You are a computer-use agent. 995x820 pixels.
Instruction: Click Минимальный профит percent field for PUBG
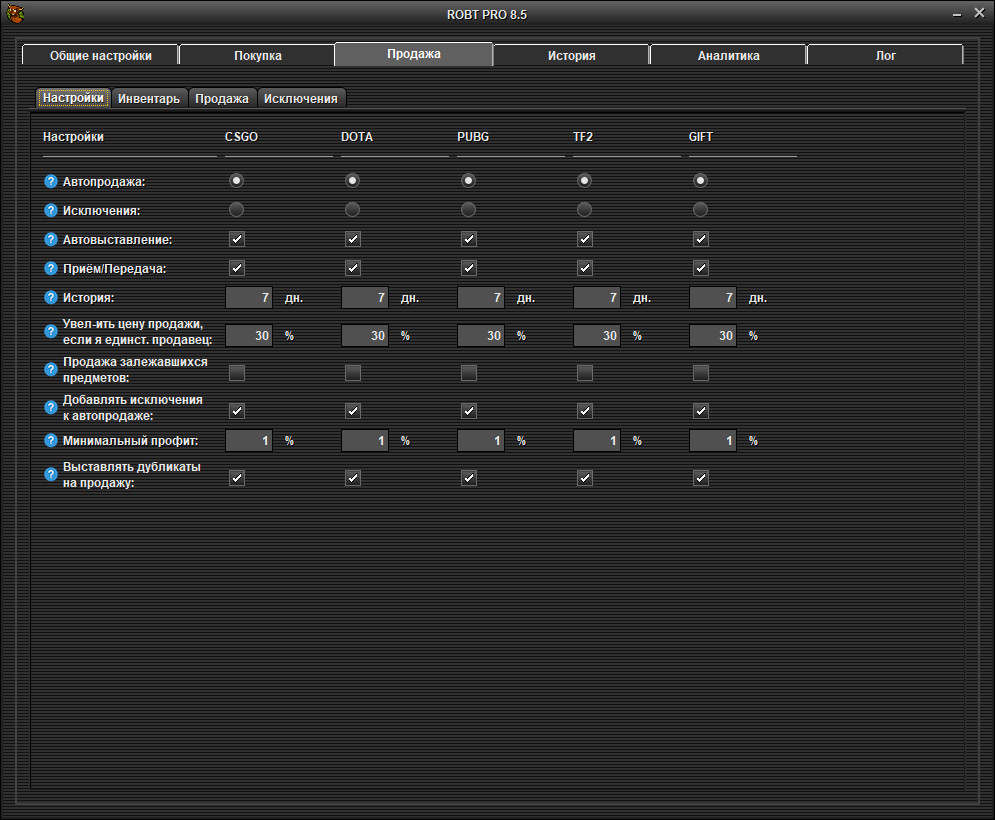point(482,440)
